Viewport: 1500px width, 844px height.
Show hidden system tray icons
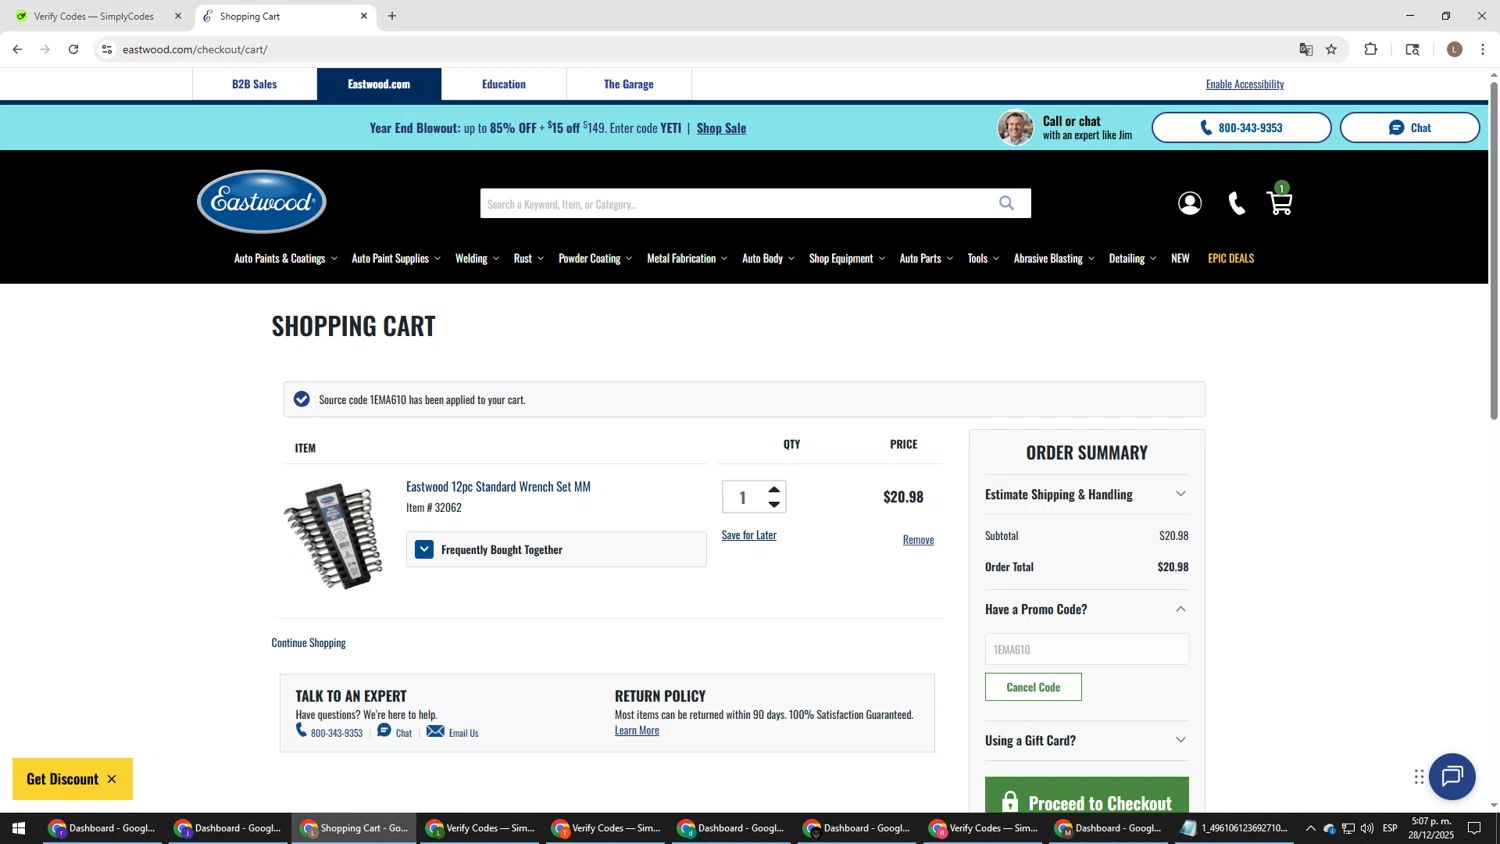(x=1310, y=828)
